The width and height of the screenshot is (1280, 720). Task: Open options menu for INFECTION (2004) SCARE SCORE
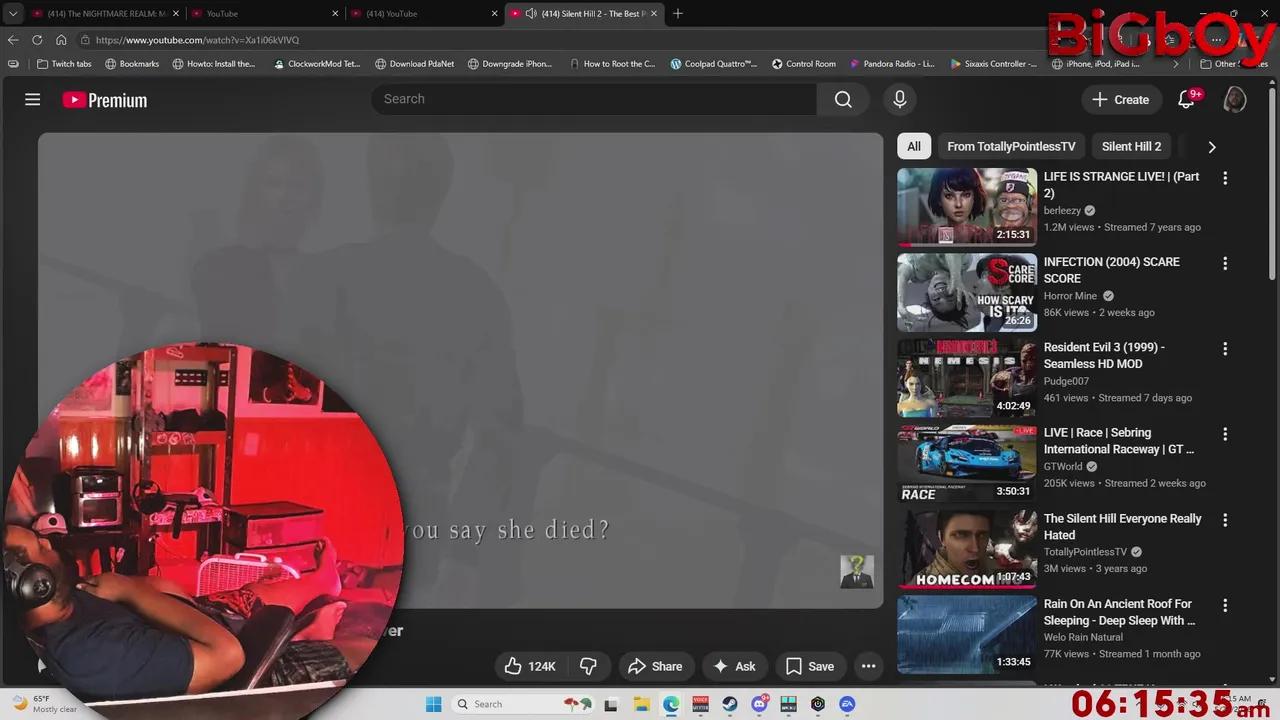point(1225,263)
